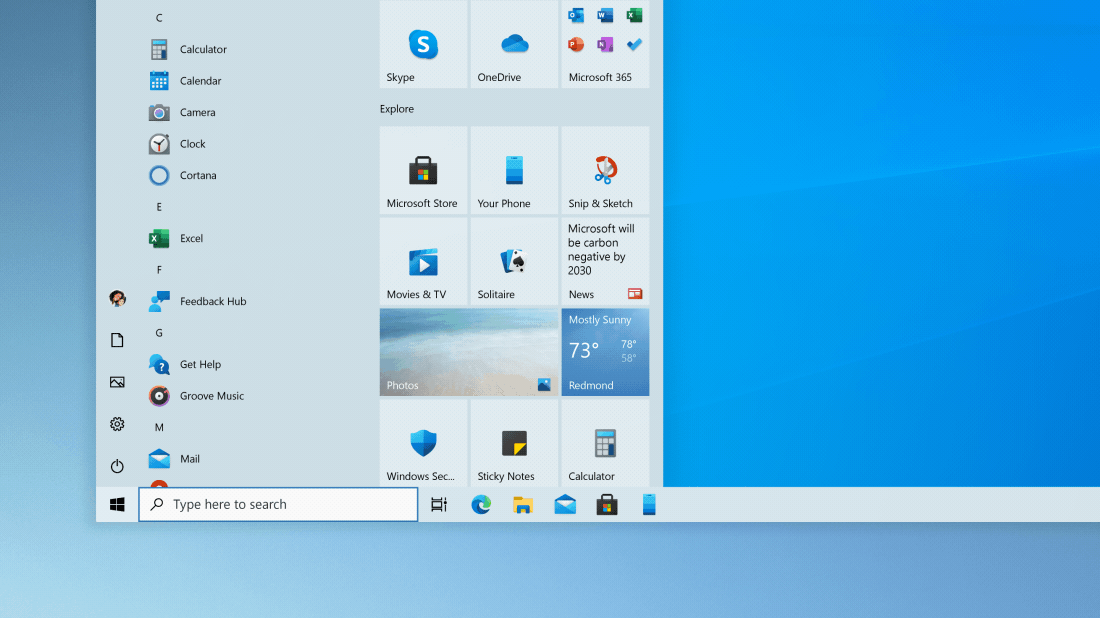Open the Skype app tile

(423, 44)
